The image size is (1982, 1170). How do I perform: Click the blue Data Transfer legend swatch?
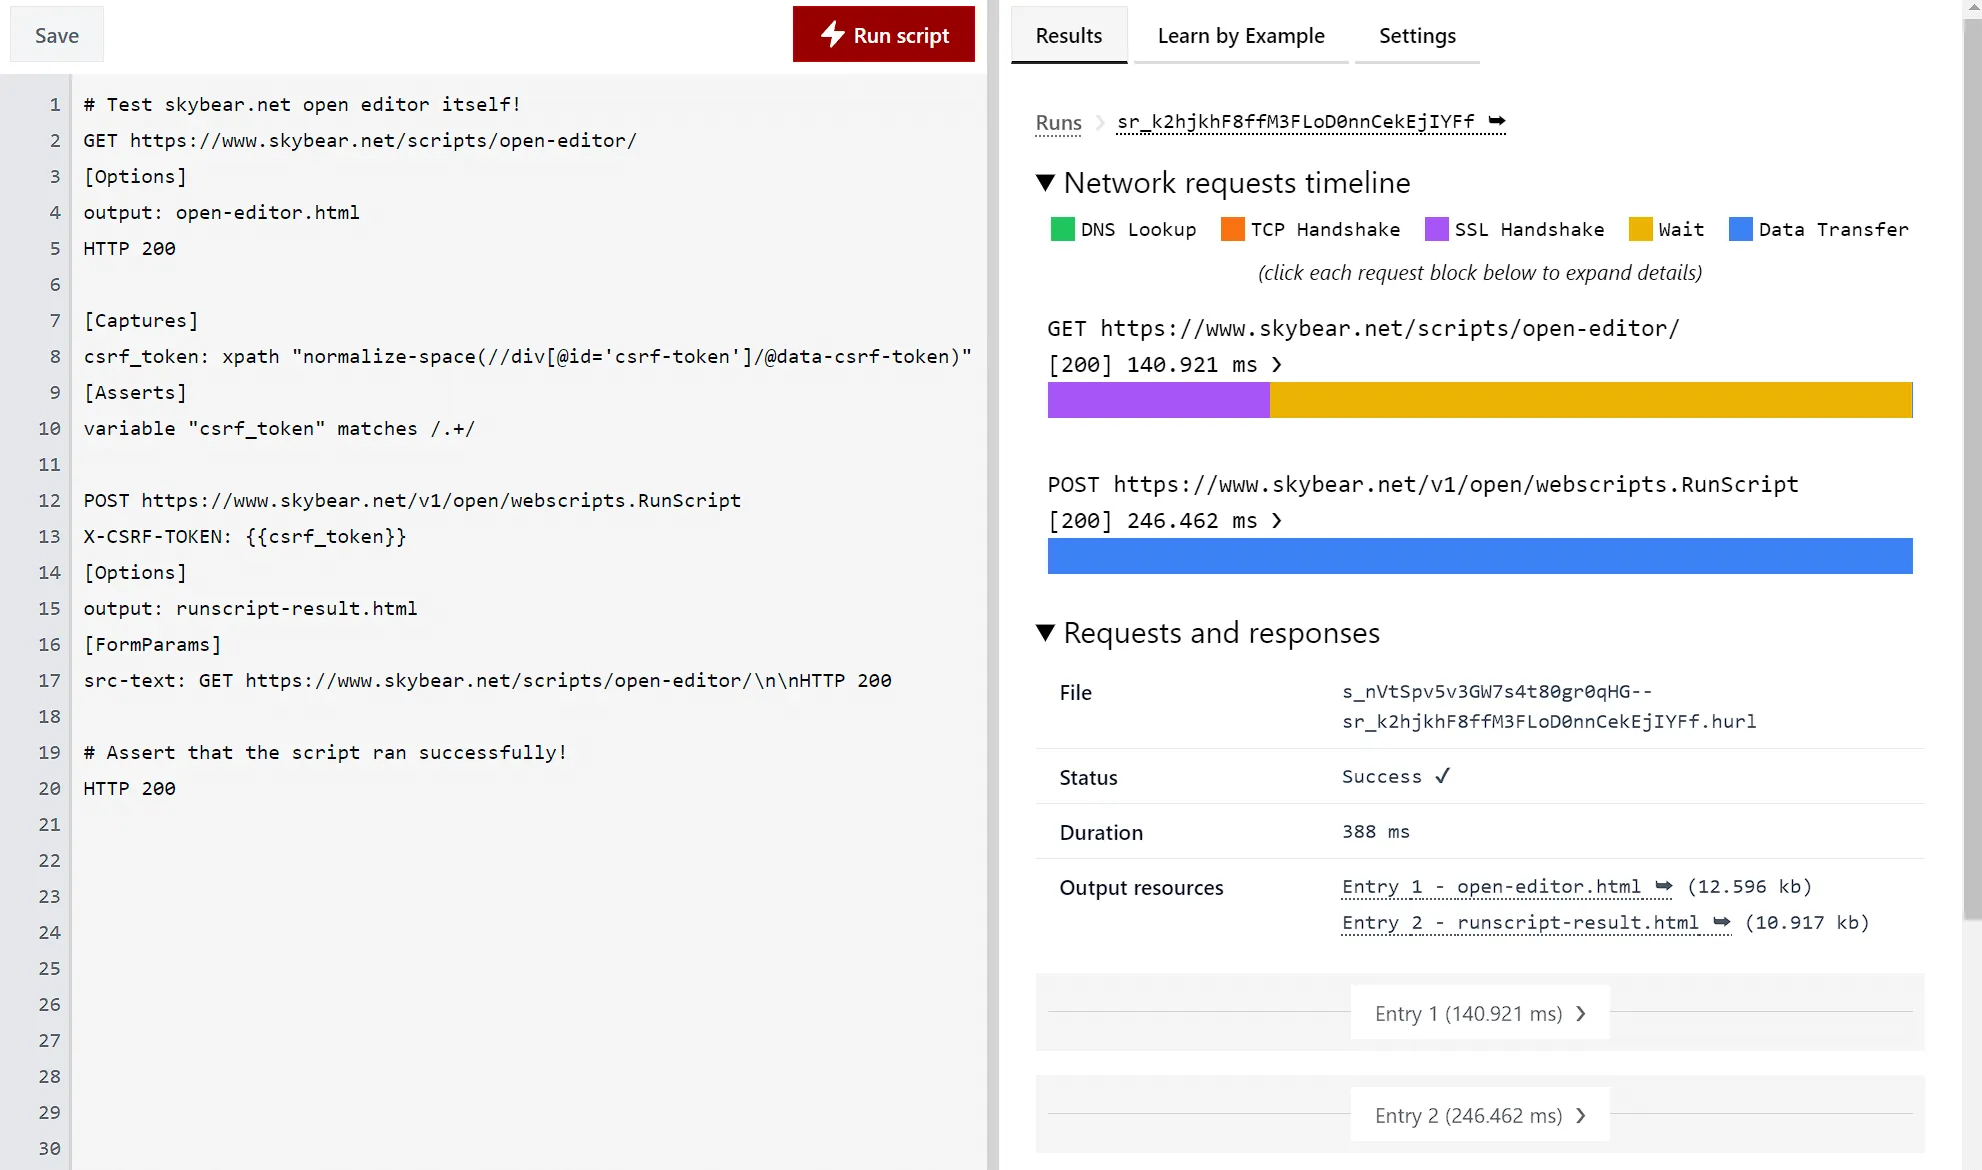pyautogui.click(x=1741, y=229)
